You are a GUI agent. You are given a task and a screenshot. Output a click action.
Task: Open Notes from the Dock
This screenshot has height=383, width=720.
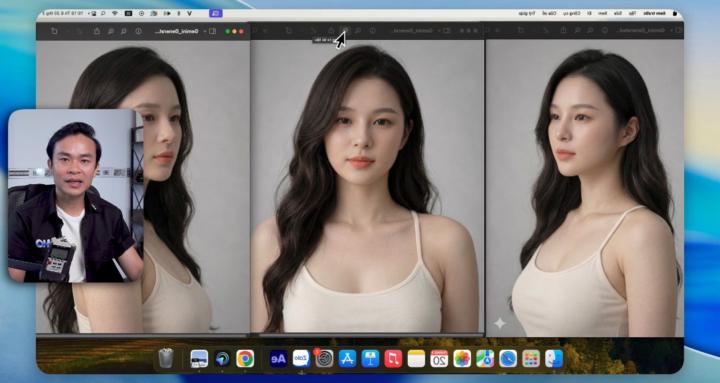(416, 359)
